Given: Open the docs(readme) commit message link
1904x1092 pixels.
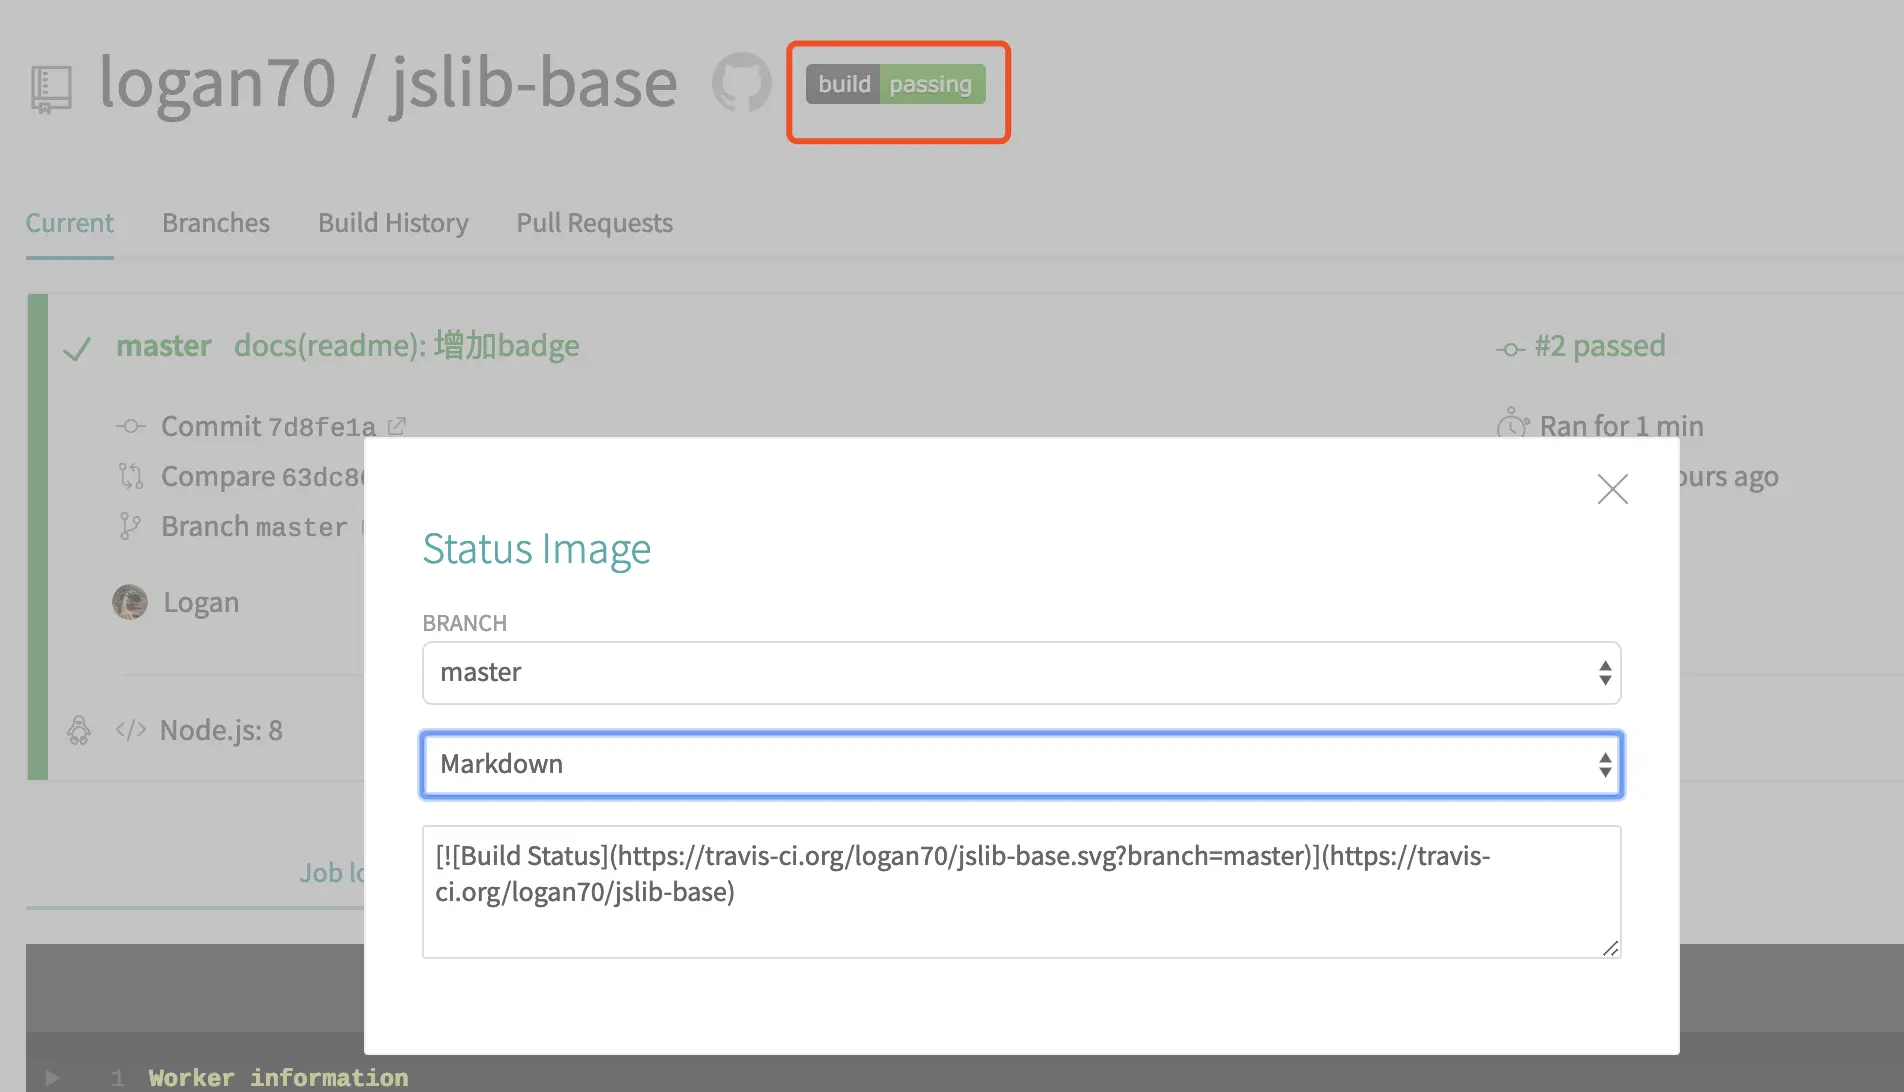Looking at the screenshot, I should coord(407,346).
